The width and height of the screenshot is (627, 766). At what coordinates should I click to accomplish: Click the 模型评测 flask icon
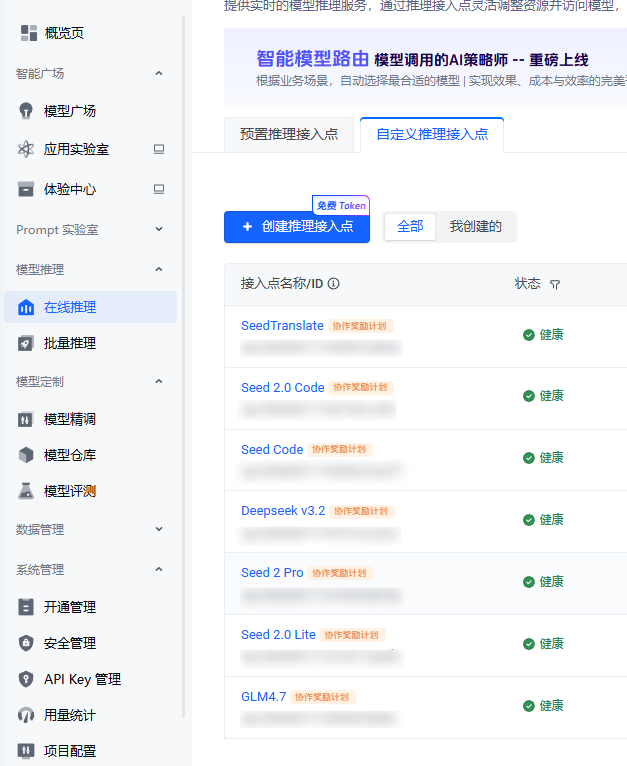[27, 491]
